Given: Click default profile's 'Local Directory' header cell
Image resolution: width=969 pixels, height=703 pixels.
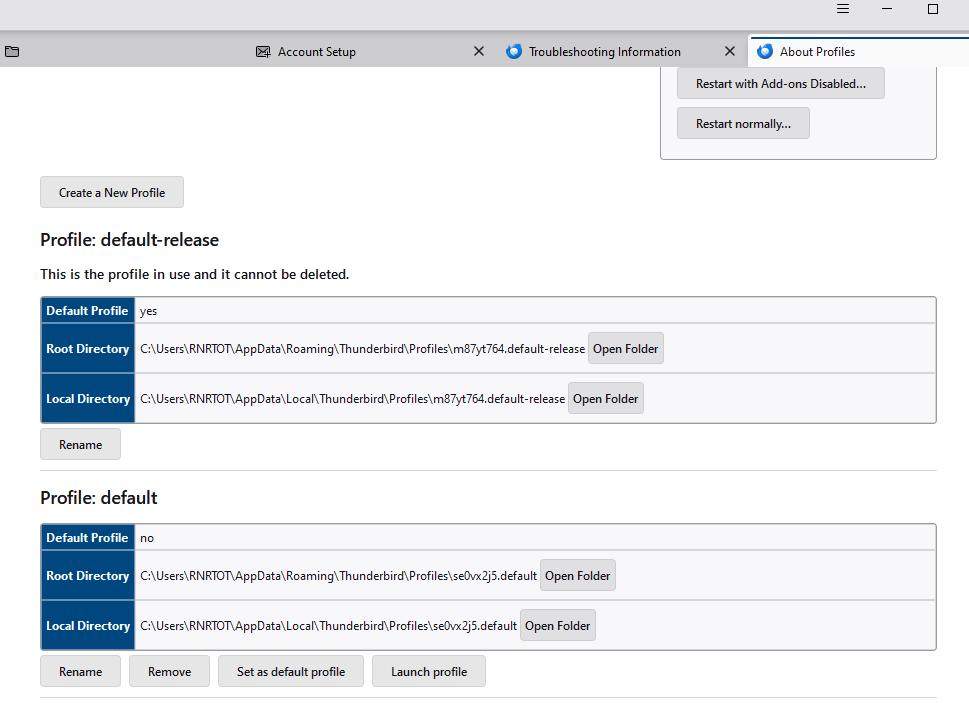Looking at the screenshot, I should (x=88, y=625).
